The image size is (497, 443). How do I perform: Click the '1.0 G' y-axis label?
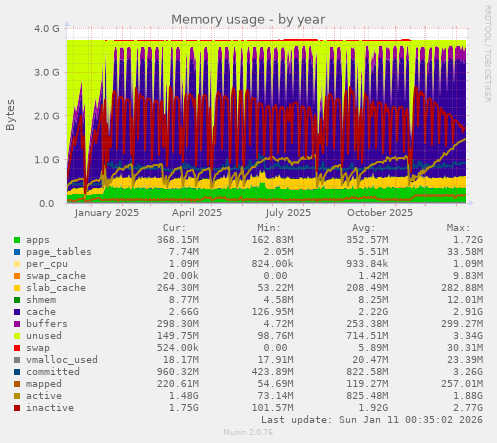click(47, 160)
